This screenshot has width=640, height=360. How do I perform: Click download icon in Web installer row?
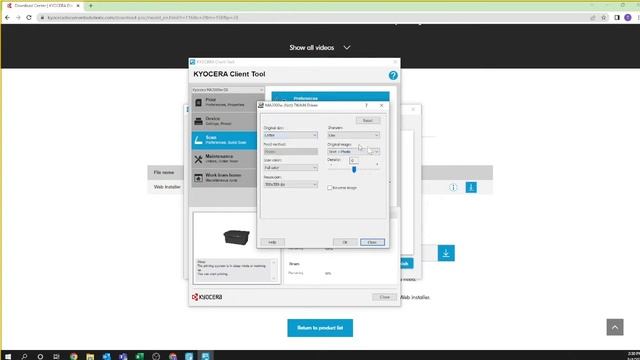pos(471,187)
